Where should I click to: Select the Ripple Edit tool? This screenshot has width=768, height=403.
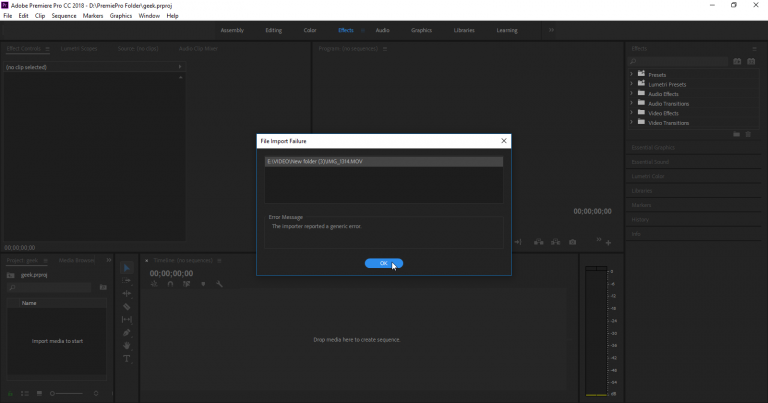tap(126, 293)
